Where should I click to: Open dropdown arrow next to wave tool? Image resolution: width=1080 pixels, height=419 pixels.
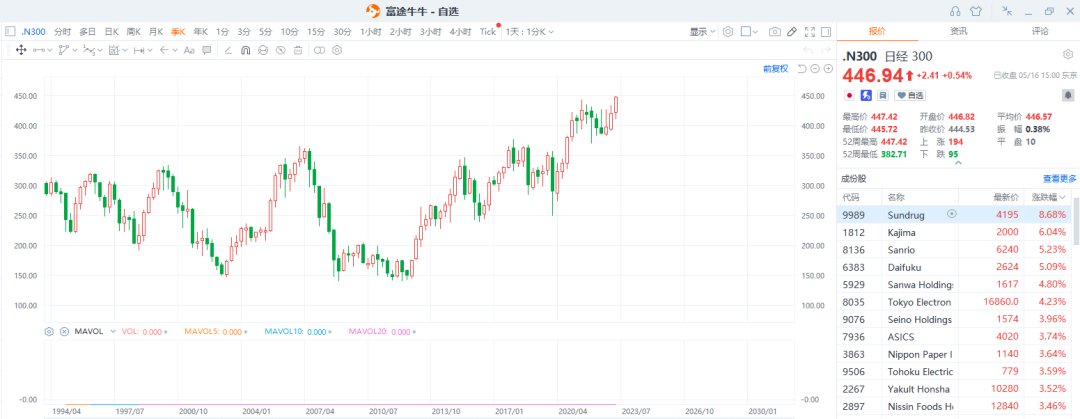pos(99,50)
